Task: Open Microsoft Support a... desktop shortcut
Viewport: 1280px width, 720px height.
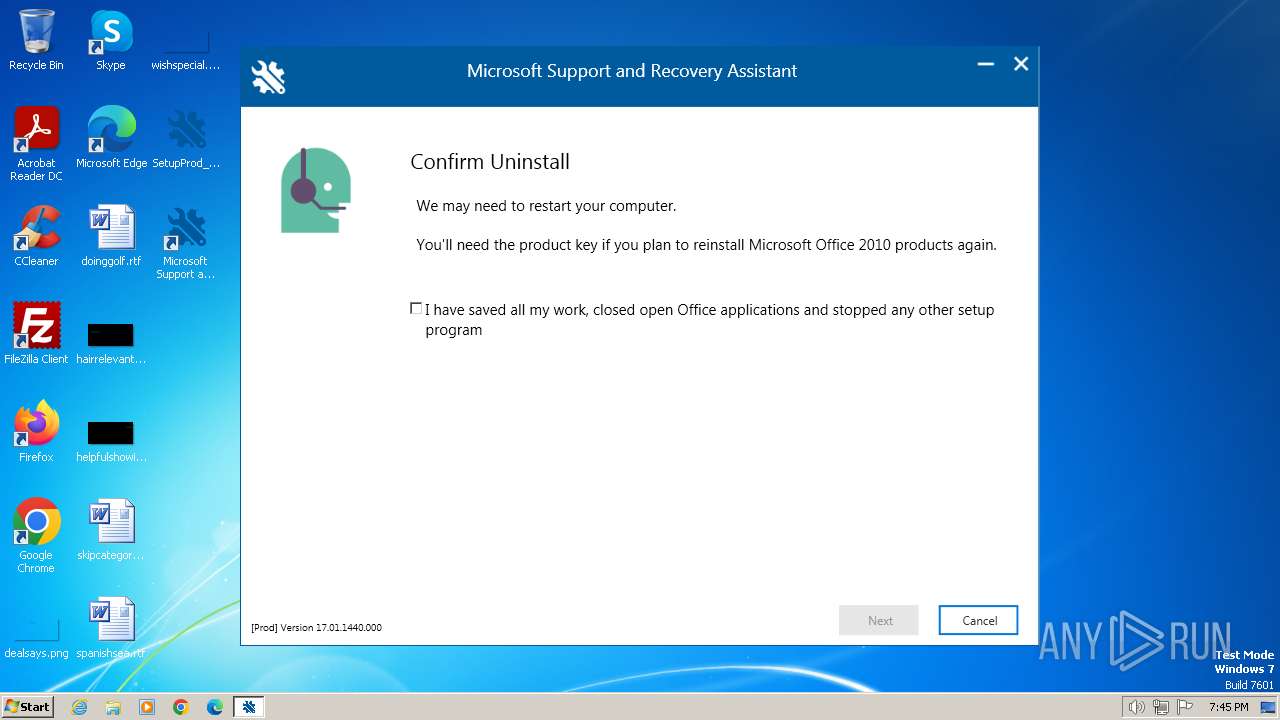Action: 186,242
